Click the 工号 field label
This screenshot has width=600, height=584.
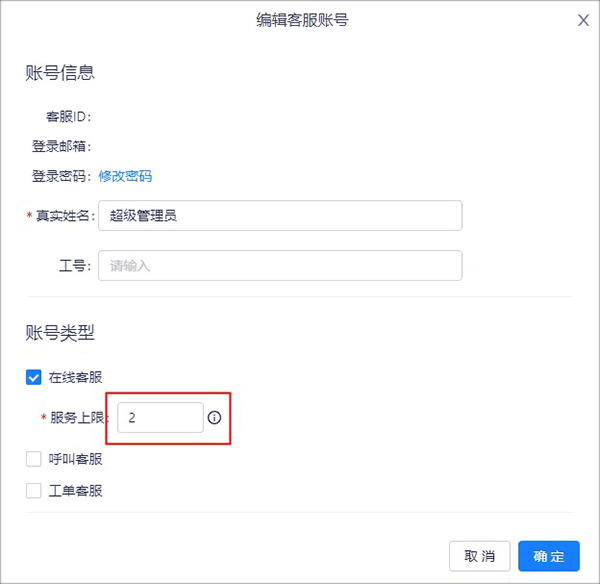click(75, 265)
